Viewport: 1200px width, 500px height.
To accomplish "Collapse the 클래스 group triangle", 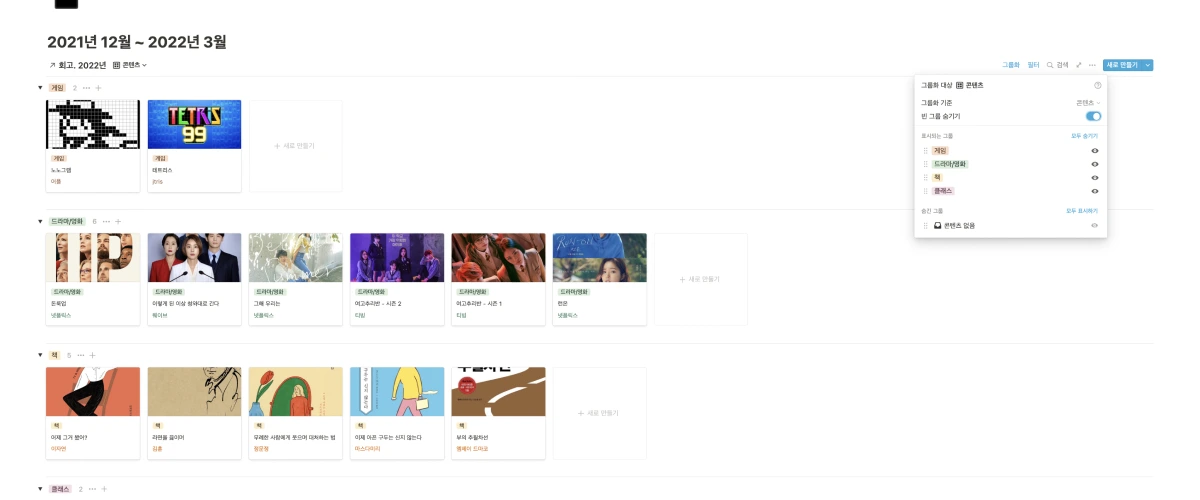I will (41, 489).
